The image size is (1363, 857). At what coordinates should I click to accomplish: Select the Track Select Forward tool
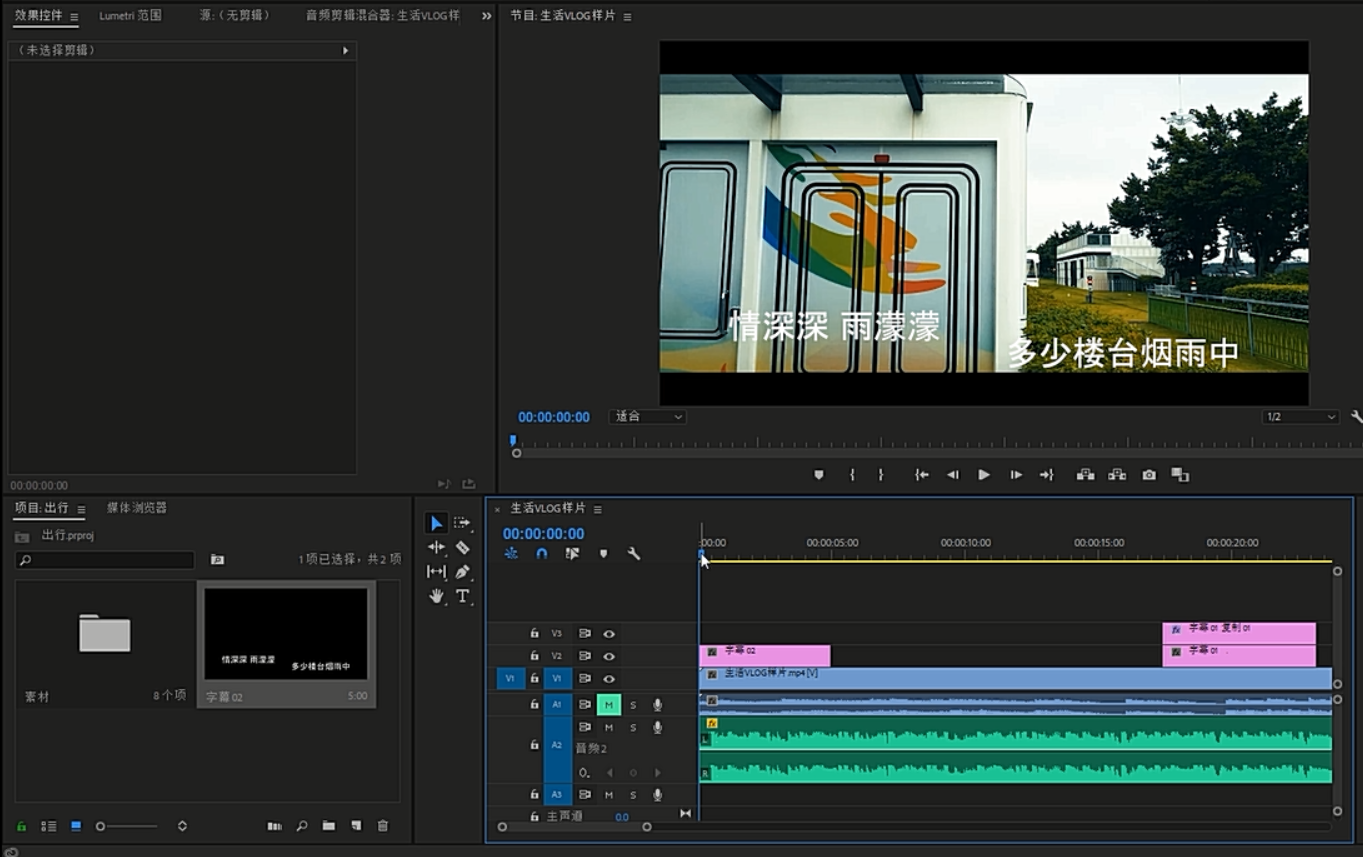pyautogui.click(x=462, y=523)
